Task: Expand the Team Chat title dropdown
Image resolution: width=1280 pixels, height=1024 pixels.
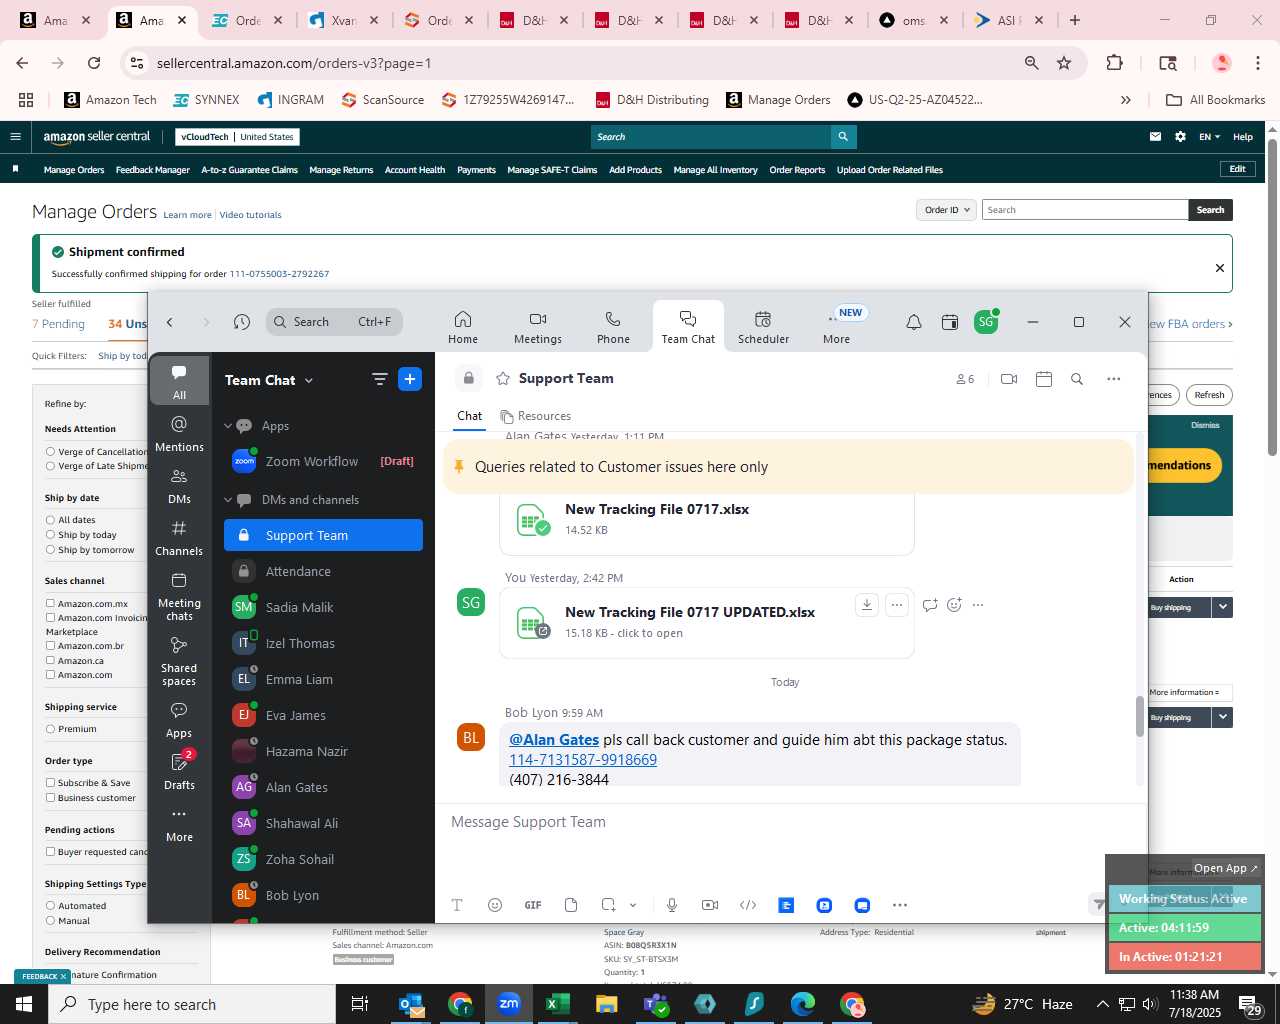Action: 309,381
